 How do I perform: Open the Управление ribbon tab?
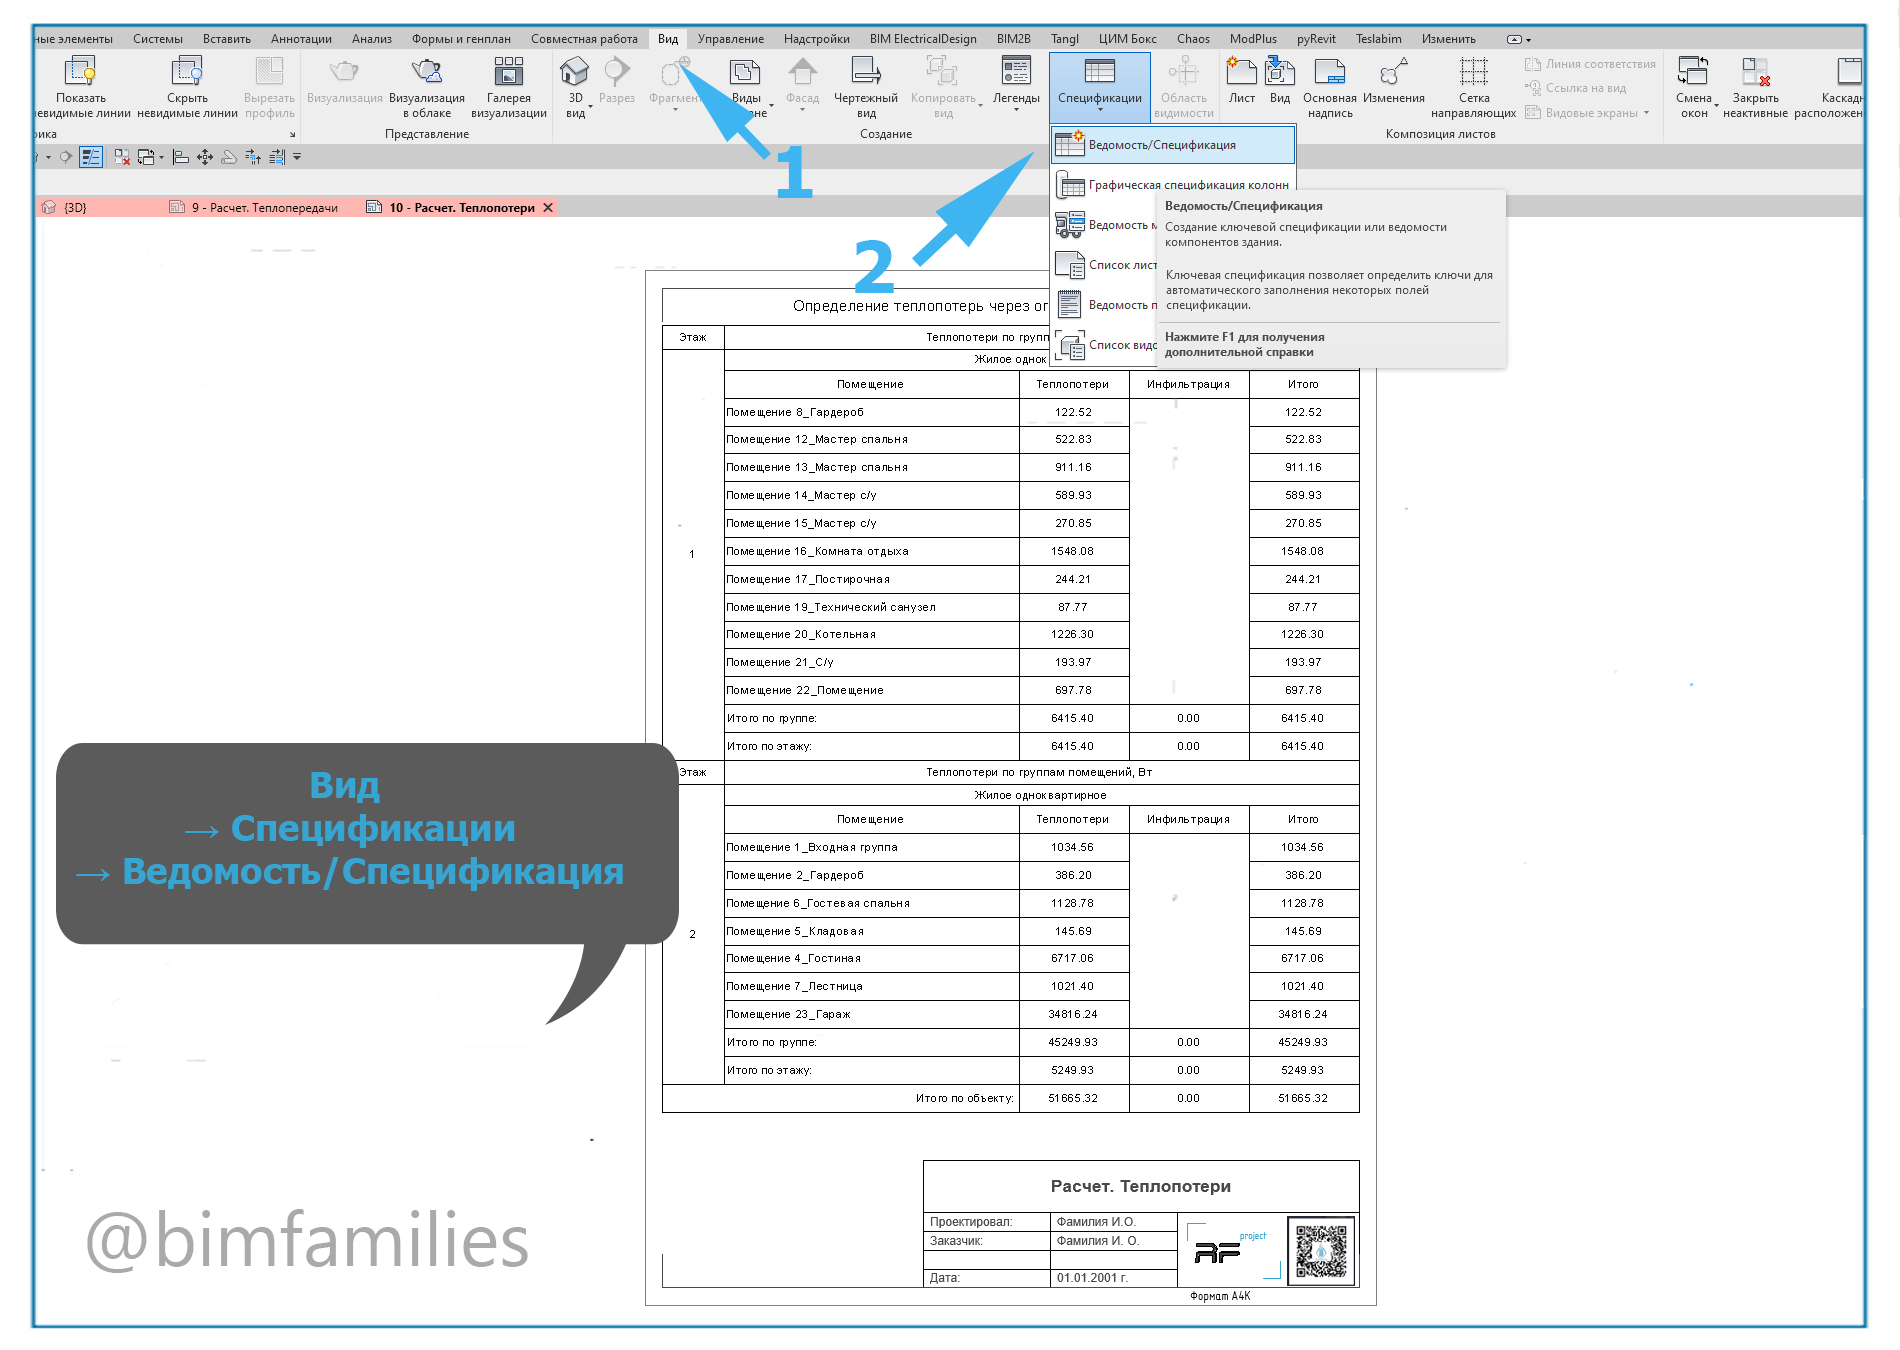coord(731,39)
